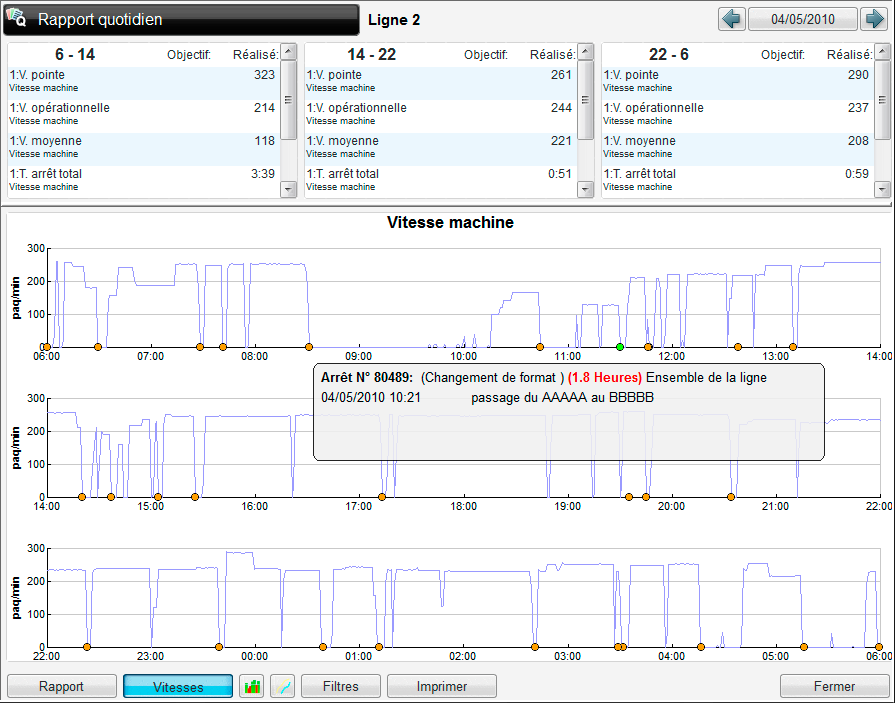Select the T. arrêt total row showing 0:51
895x703 pixels.
(x=441, y=181)
